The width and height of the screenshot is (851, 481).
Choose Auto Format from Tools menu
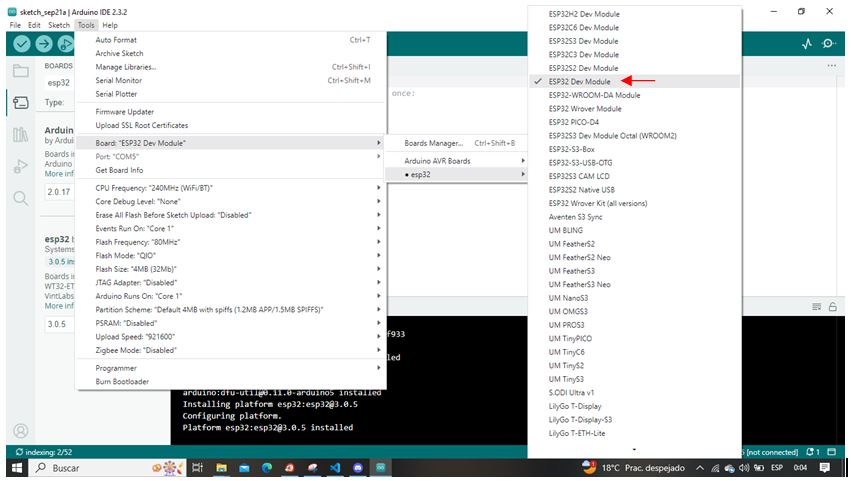point(231,40)
